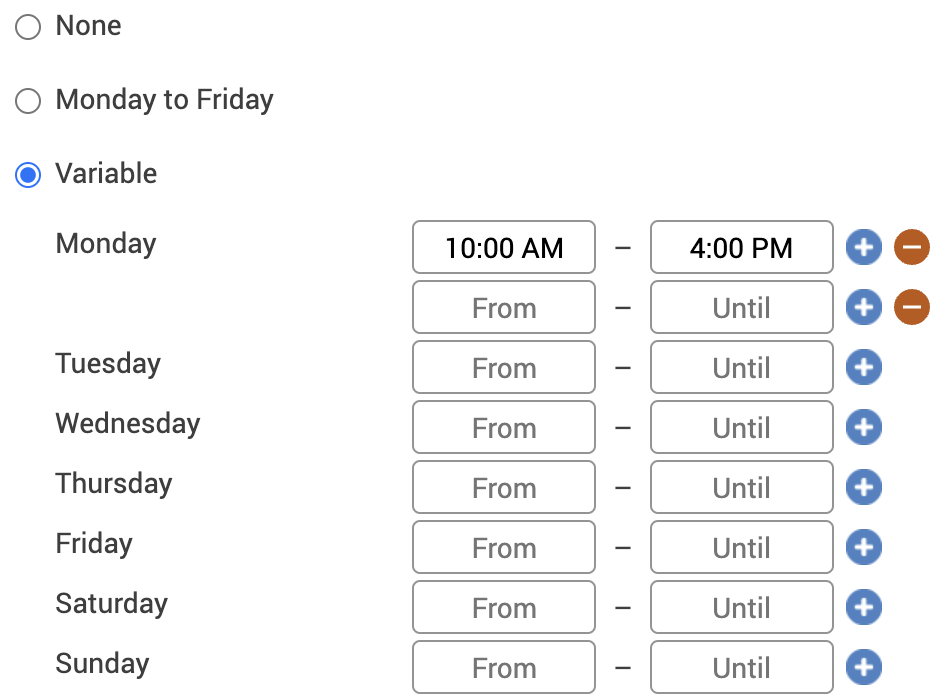Open Monday's 10:00 AM start time field
The image size is (944, 700).
[x=504, y=247]
